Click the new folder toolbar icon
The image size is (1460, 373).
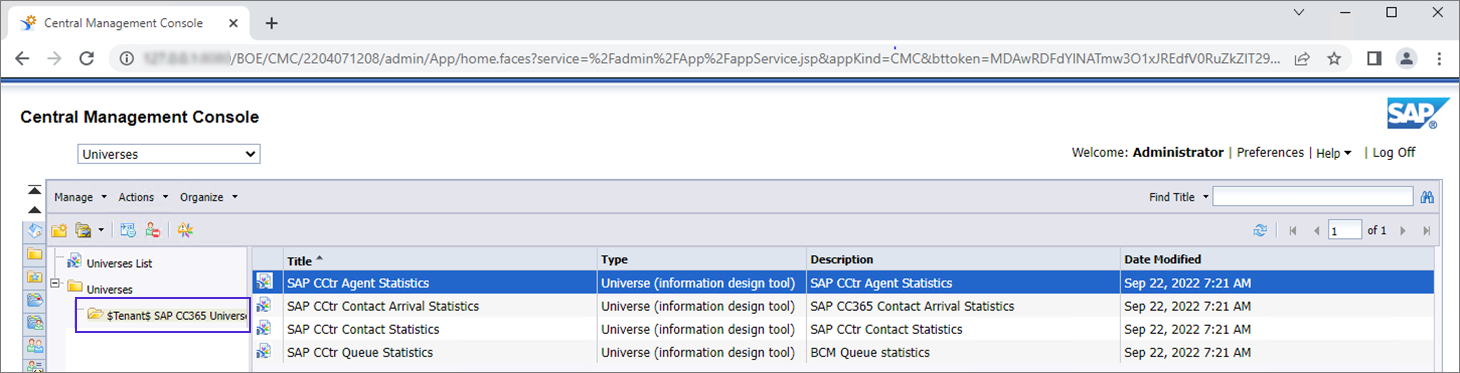click(x=59, y=231)
